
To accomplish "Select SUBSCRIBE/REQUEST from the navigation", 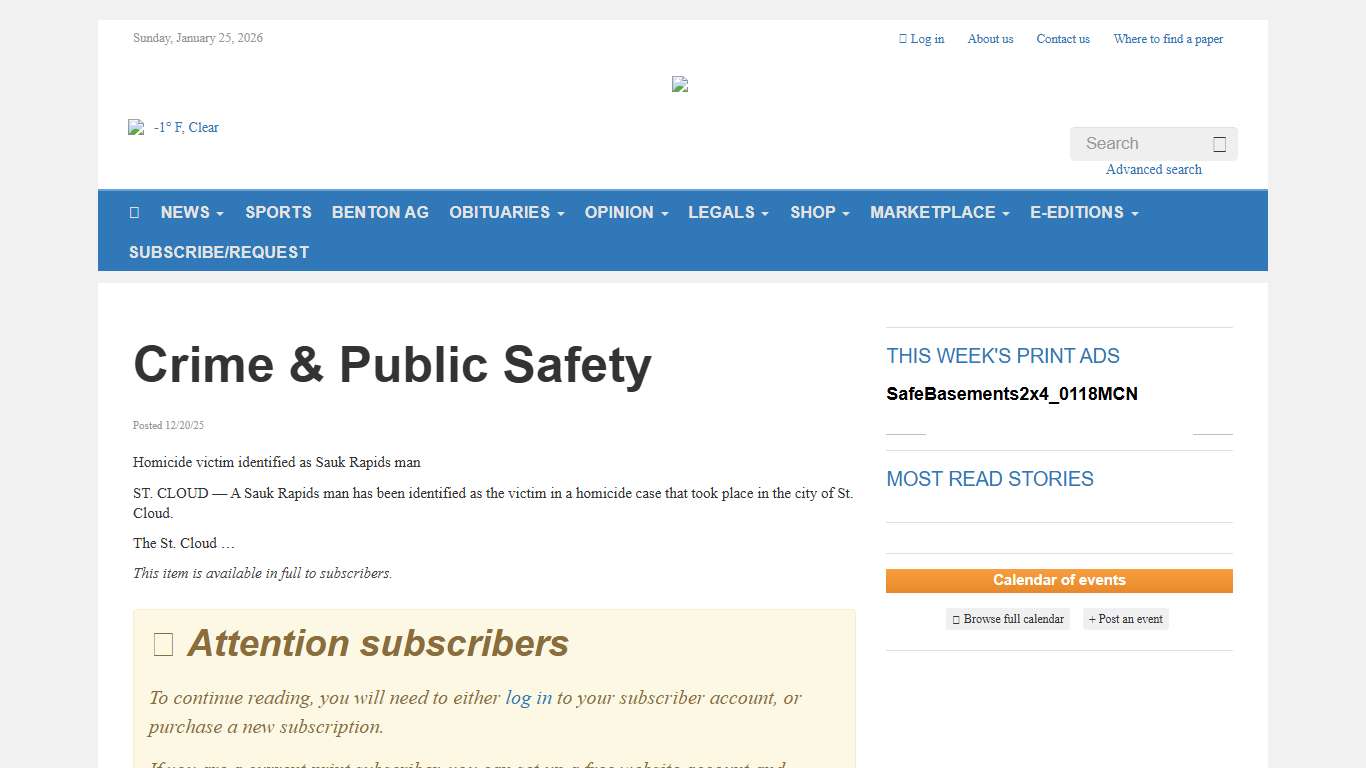I will click(x=219, y=252).
